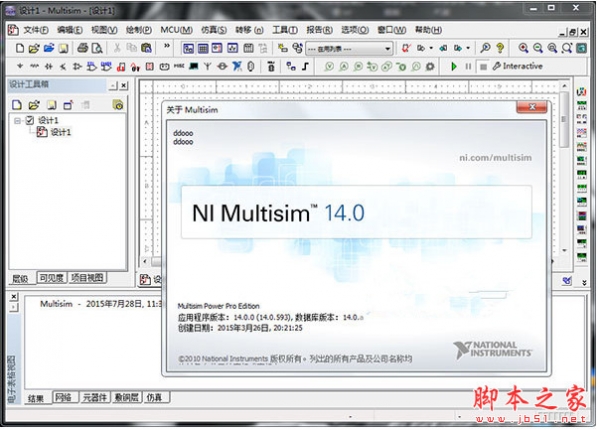Zoom in on the schematic
Image resolution: width=600 pixels, height=430 pixels.
523,48
